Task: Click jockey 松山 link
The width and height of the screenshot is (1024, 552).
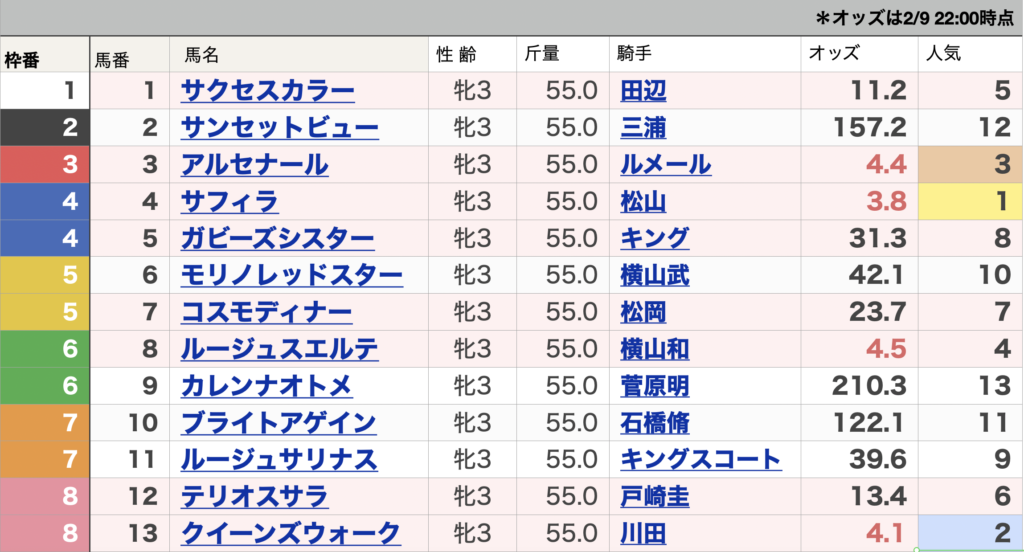Action: tap(643, 202)
